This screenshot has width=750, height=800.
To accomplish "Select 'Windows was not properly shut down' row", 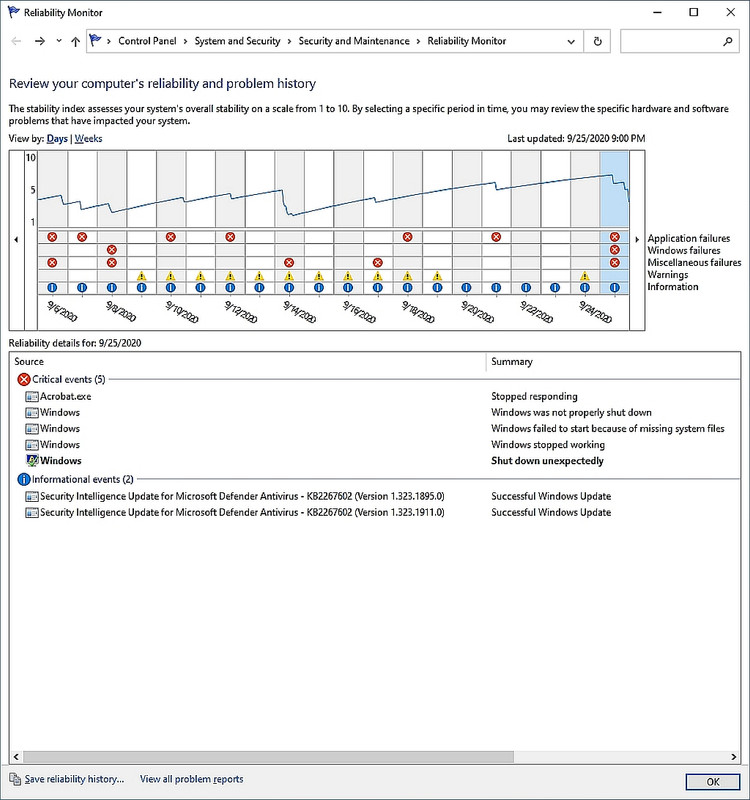I will 375,412.
